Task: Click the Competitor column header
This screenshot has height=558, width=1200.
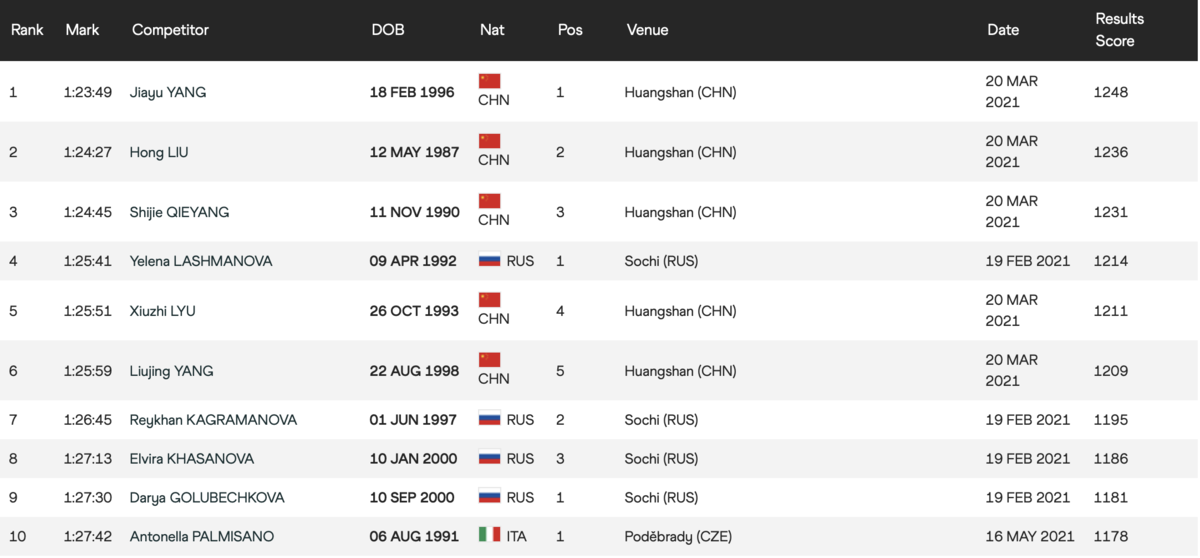Action: point(170,30)
